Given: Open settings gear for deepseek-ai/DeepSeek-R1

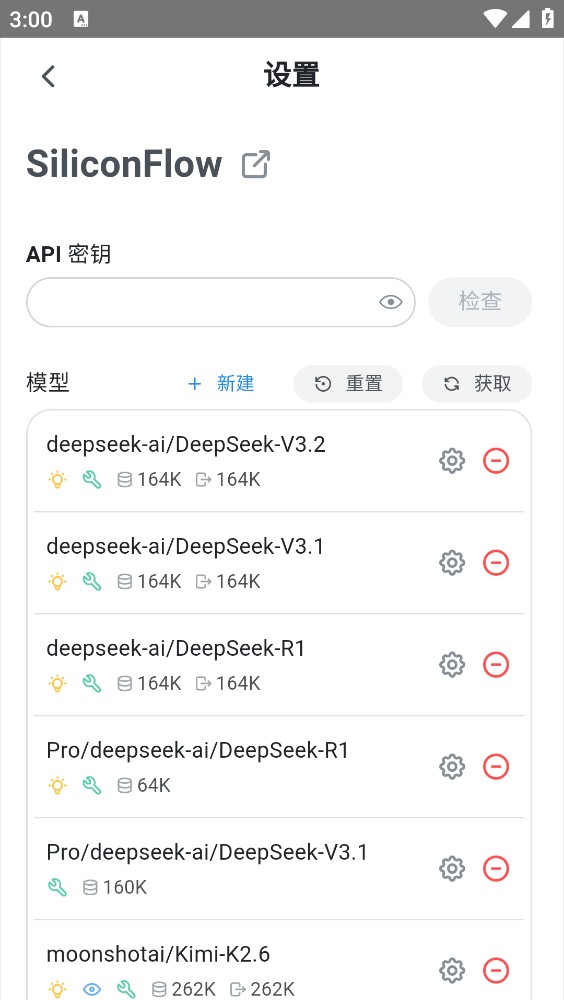Looking at the screenshot, I should tap(452, 665).
